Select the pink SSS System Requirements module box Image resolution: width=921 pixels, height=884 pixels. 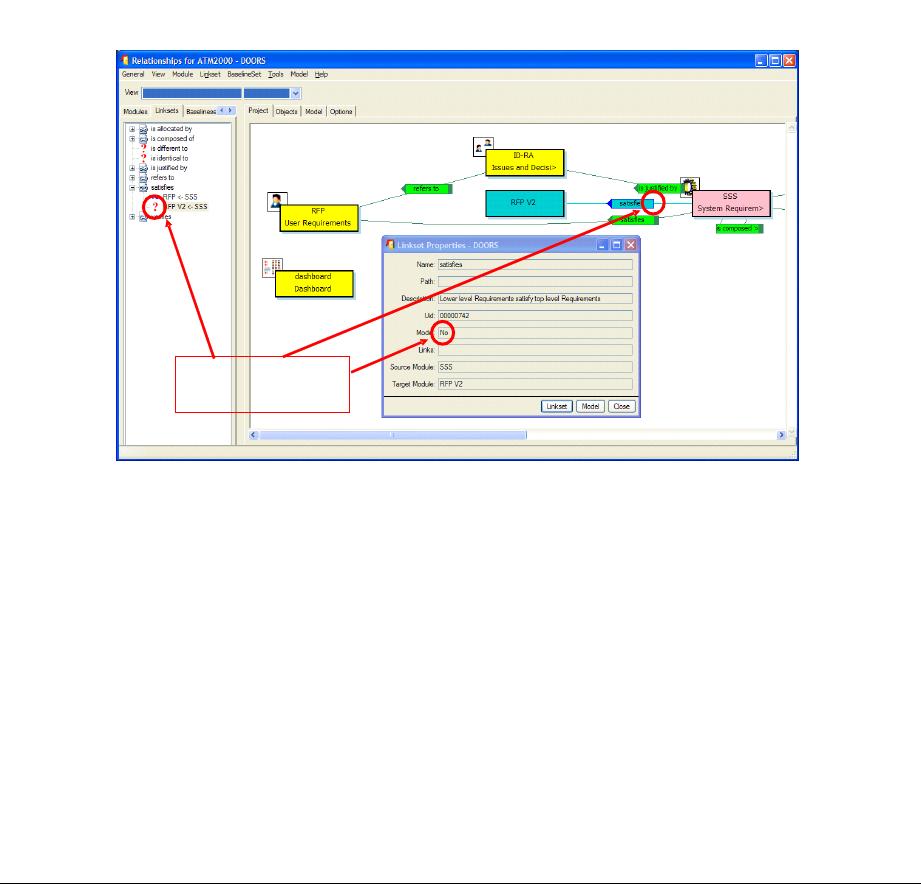[x=731, y=203]
